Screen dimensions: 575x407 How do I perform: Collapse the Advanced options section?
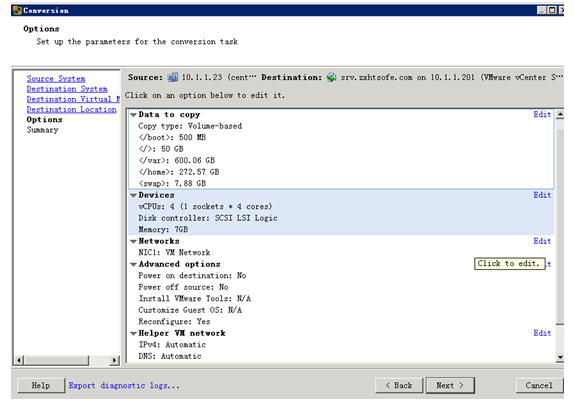(x=133, y=265)
